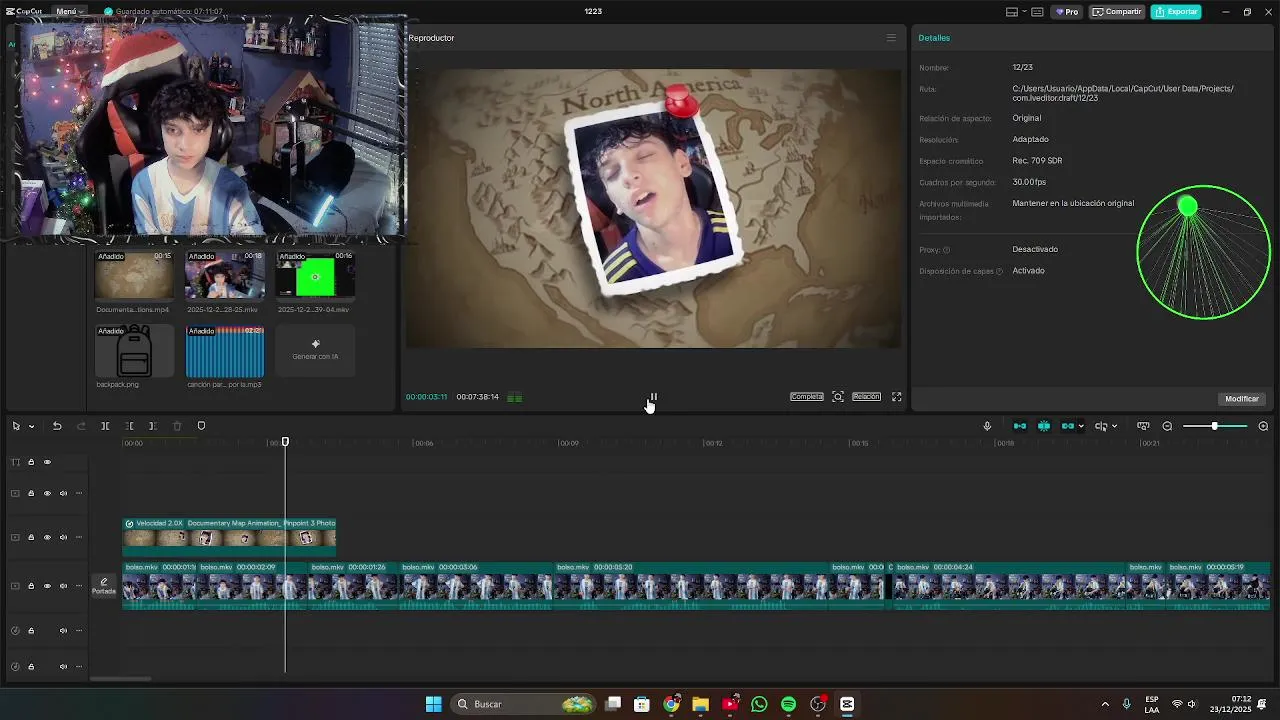The width and height of the screenshot is (1280, 720).
Task: Click the player screenshot/focus frame icon
Action: pos(838,397)
